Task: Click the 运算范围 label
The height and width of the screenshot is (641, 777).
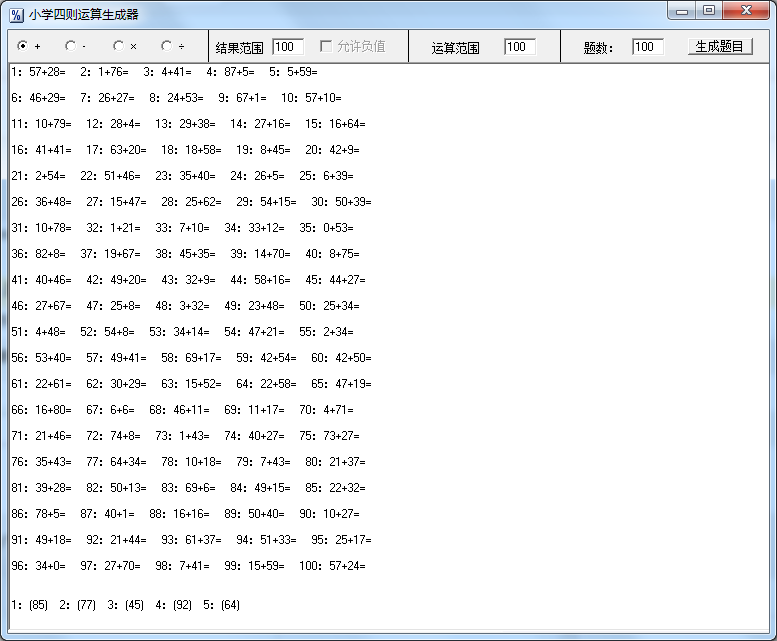Action: point(455,48)
